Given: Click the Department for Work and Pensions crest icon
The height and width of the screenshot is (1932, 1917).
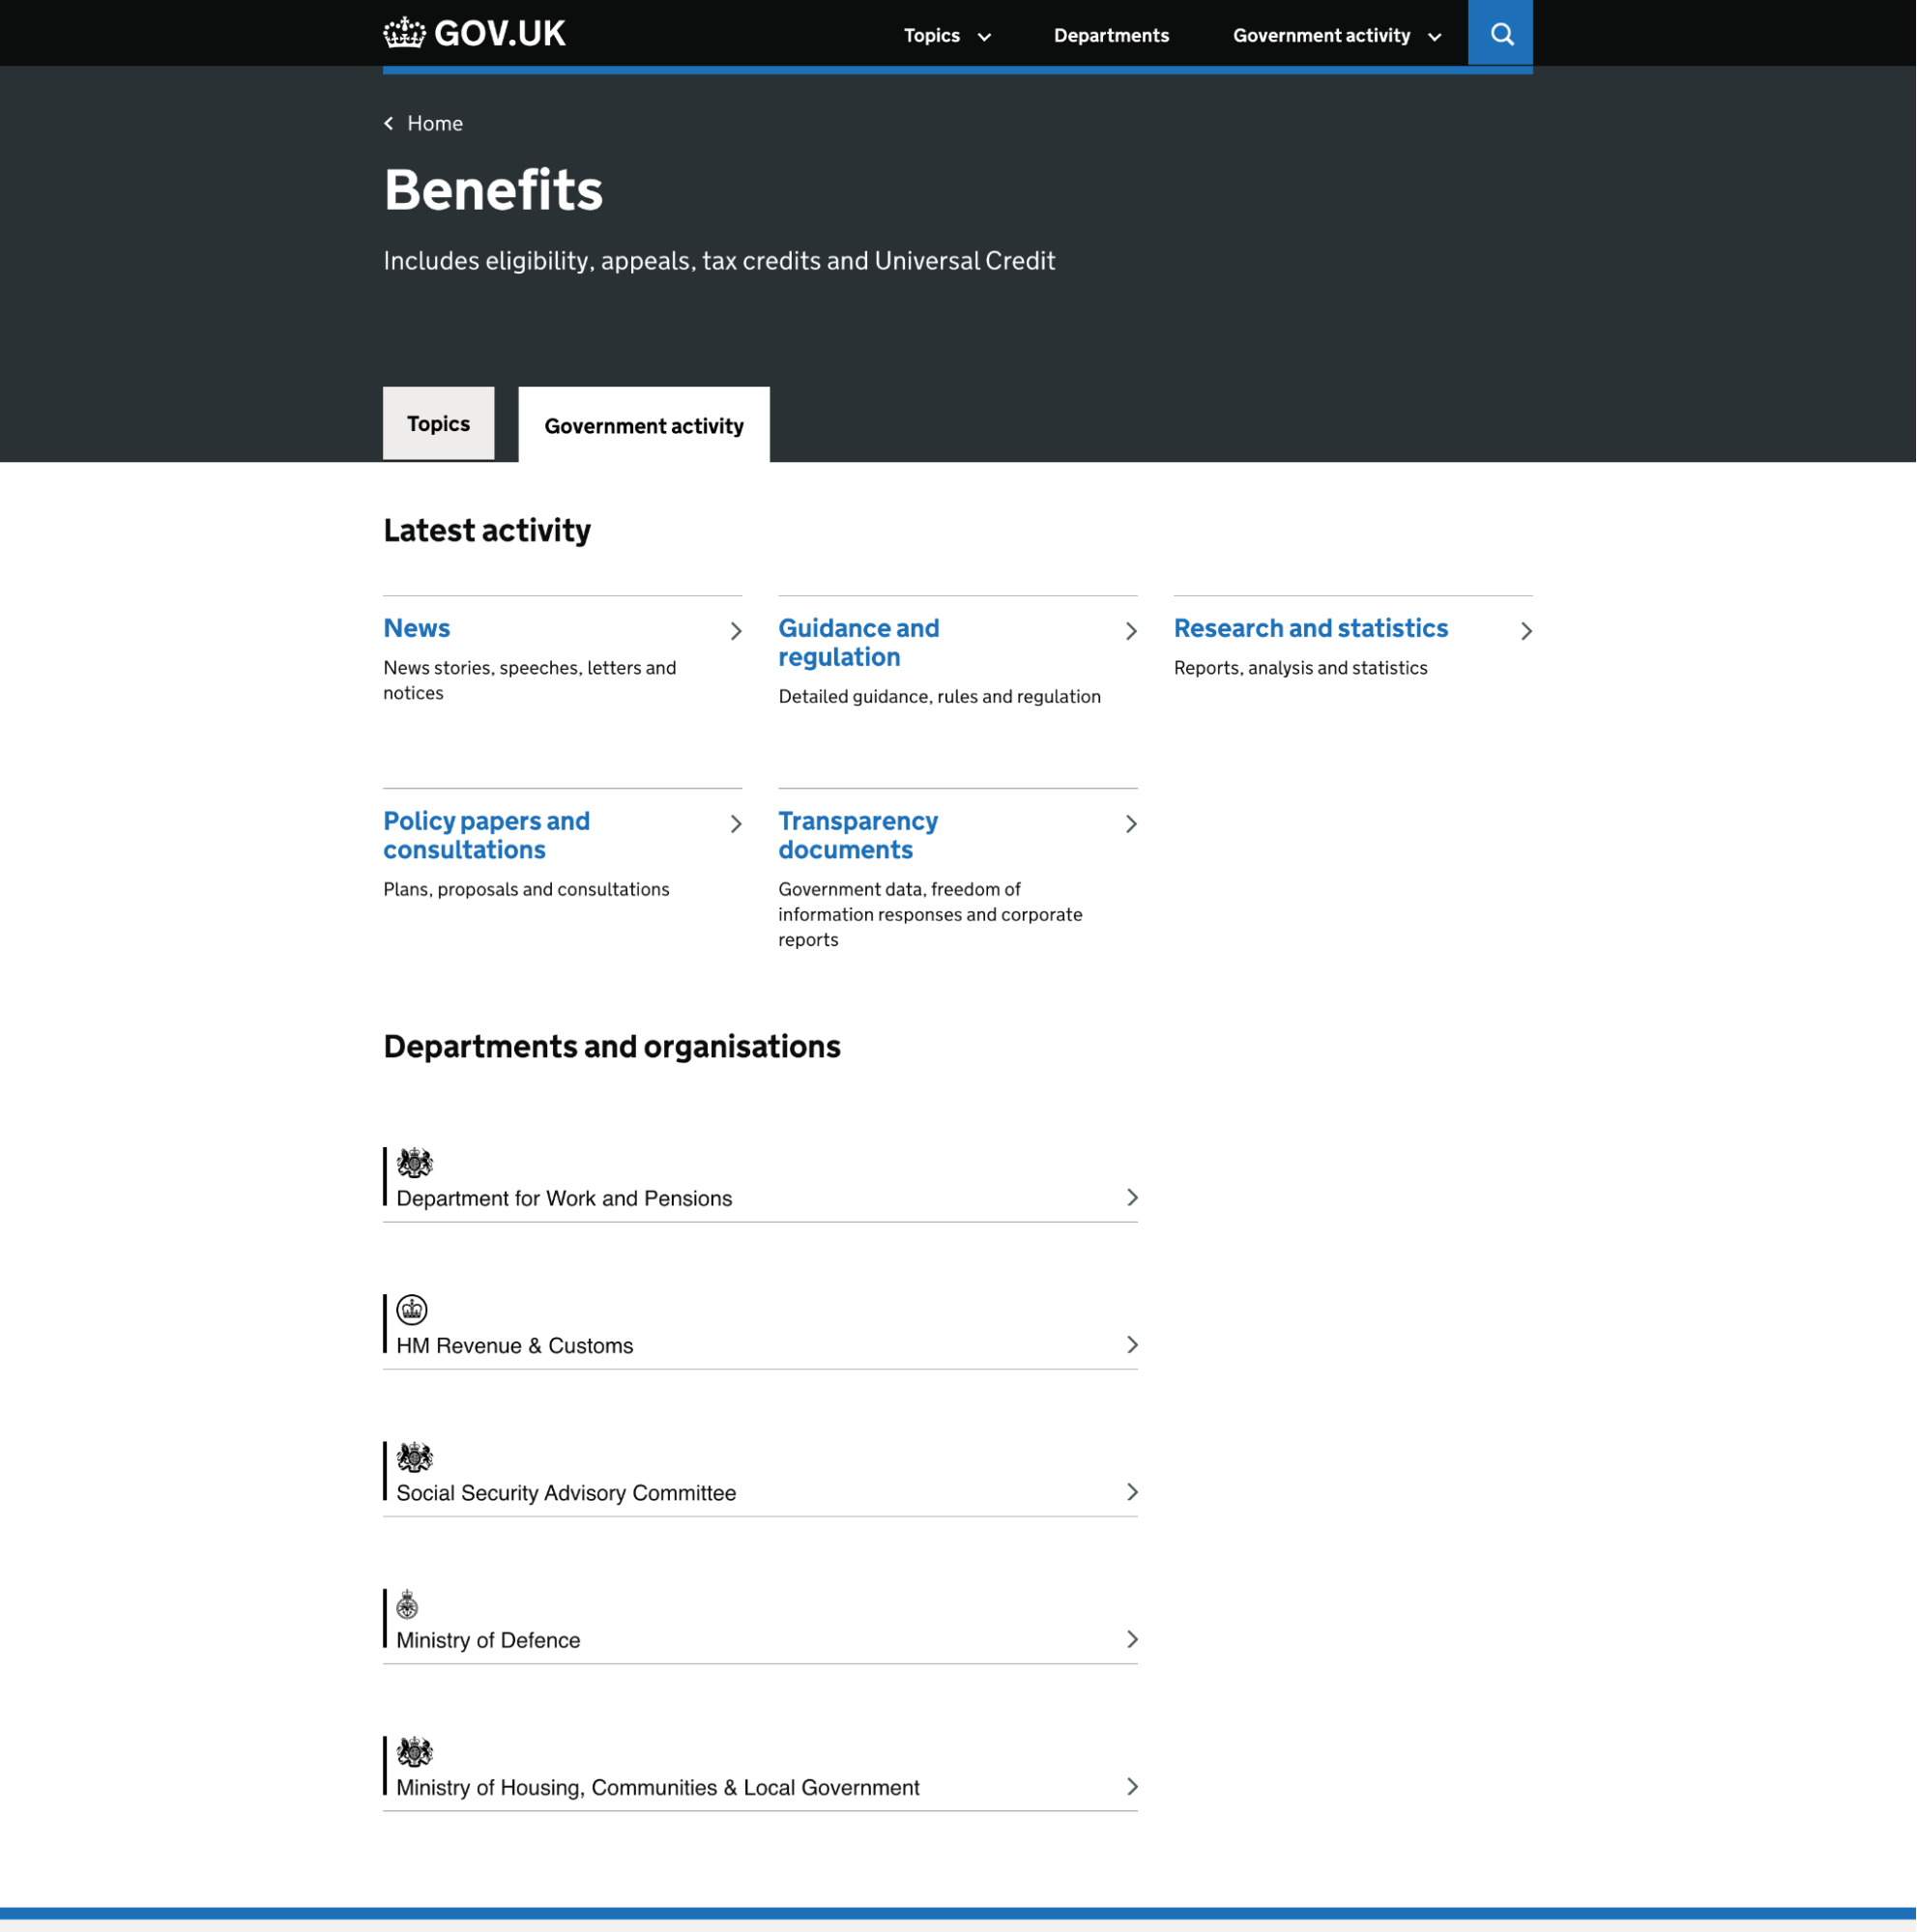Looking at the screenshot, I should coord(413,1162).
